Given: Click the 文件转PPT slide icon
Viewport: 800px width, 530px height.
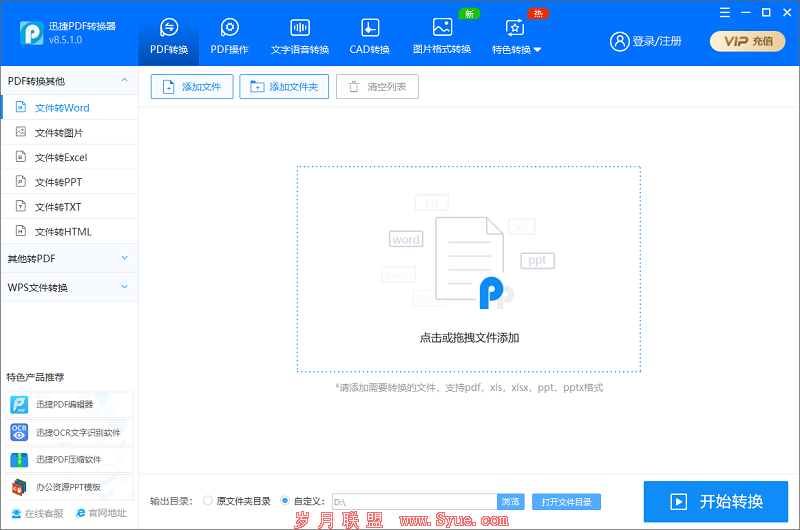Looking at the screenshot, I should [21, 181].
